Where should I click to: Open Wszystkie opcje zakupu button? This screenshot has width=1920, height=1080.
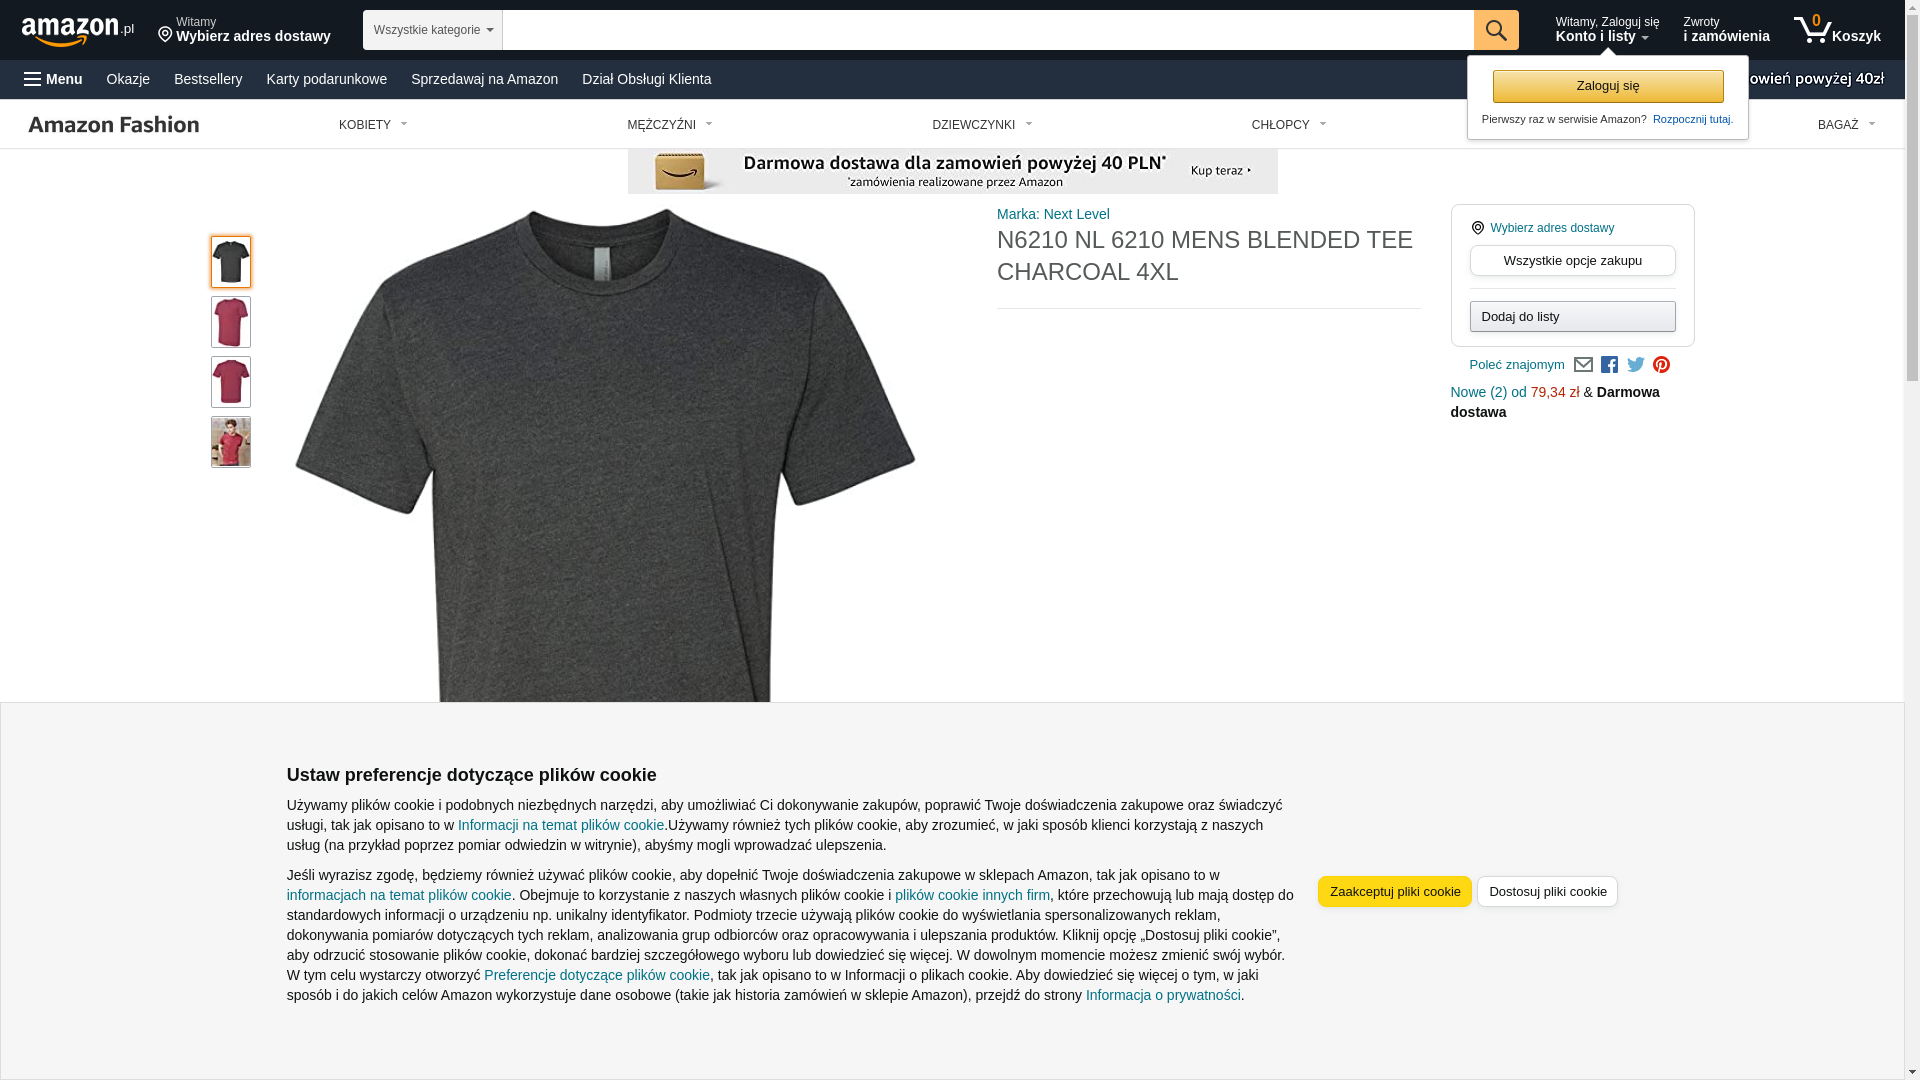click(1572, 261)
